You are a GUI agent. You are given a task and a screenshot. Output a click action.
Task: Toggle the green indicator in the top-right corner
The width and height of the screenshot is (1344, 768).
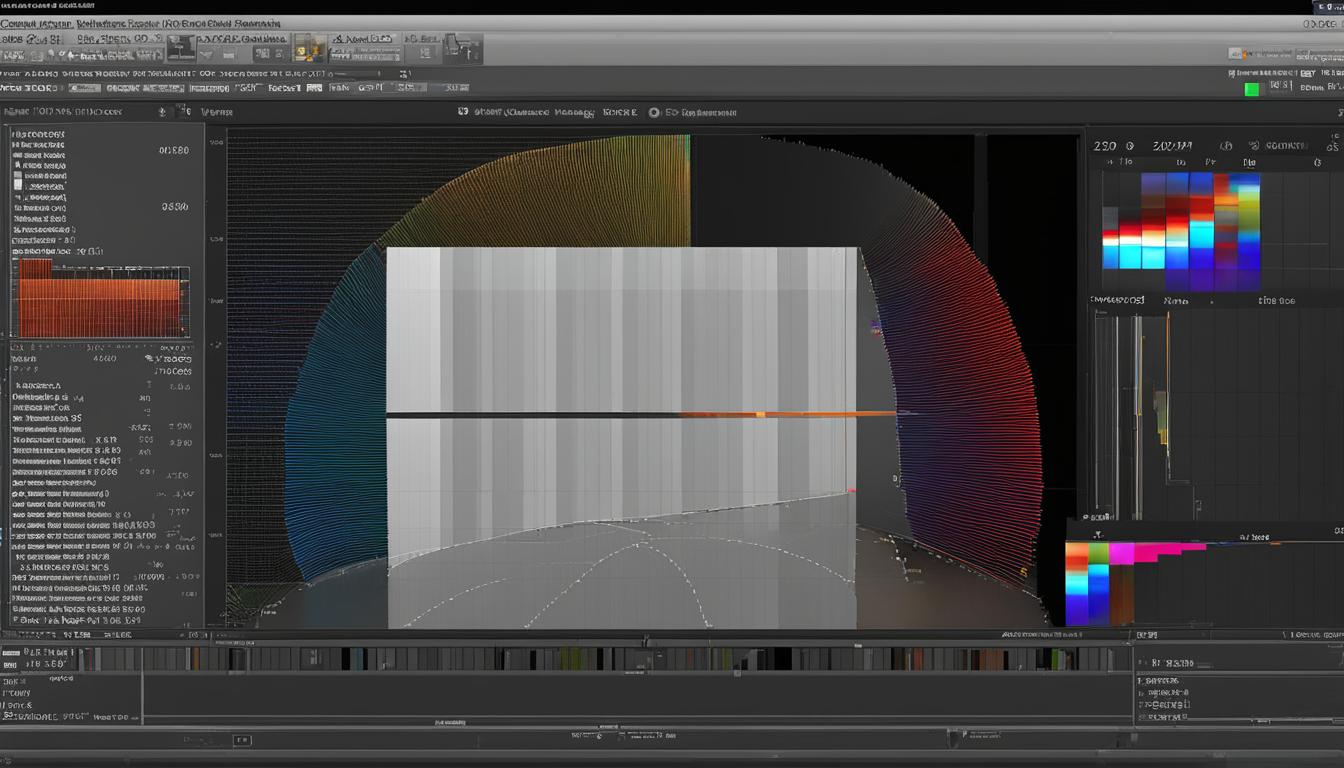pyautogui.click(x=1248, y=88)
